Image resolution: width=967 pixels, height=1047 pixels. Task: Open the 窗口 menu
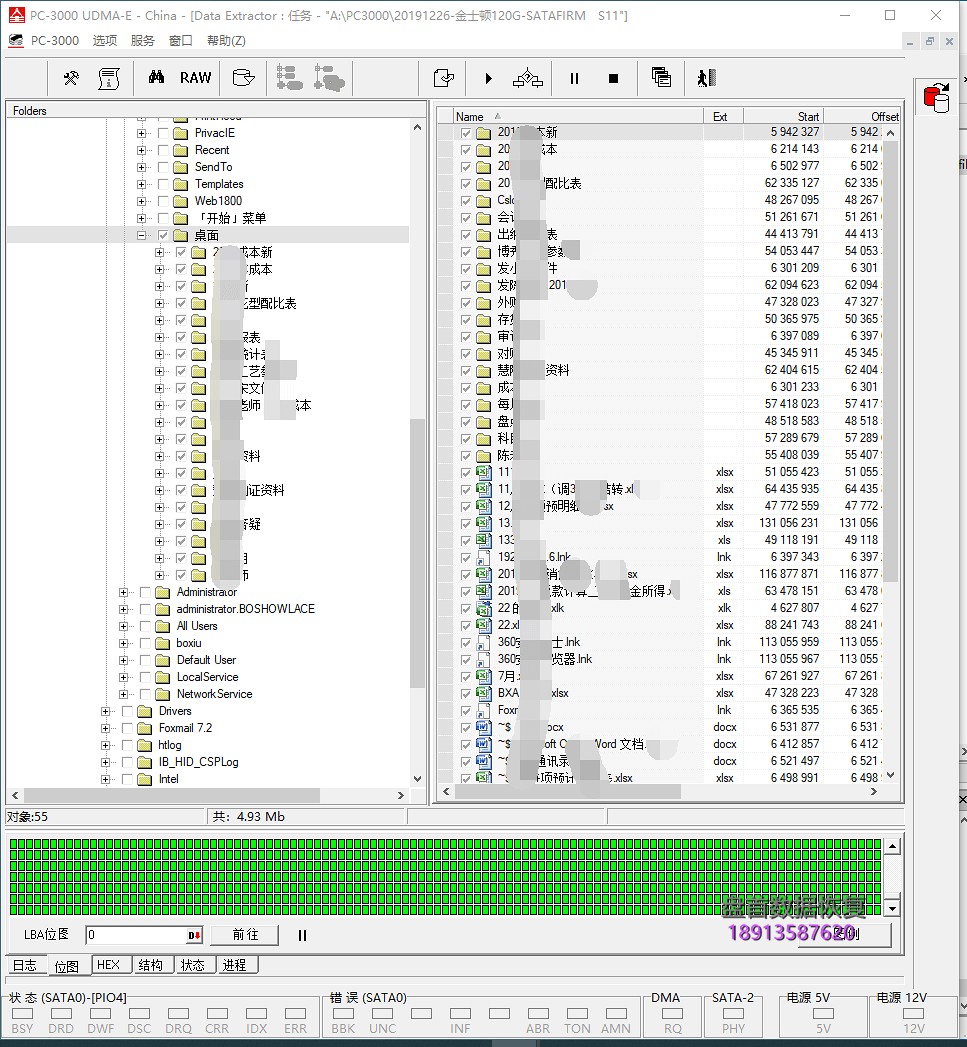tap(181, 41)
